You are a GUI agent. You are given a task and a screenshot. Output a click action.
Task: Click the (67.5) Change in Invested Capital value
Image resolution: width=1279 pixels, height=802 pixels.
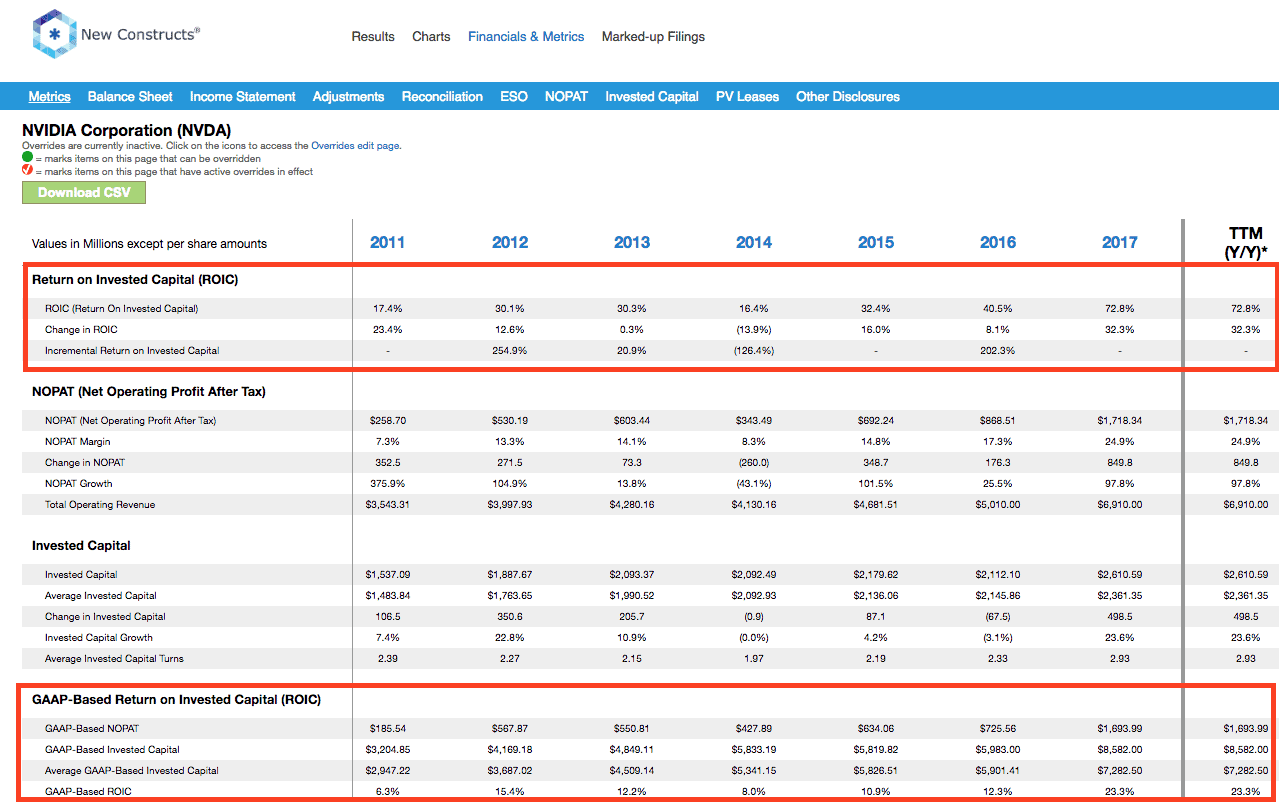pyautogui.click(x=998, y=617)
